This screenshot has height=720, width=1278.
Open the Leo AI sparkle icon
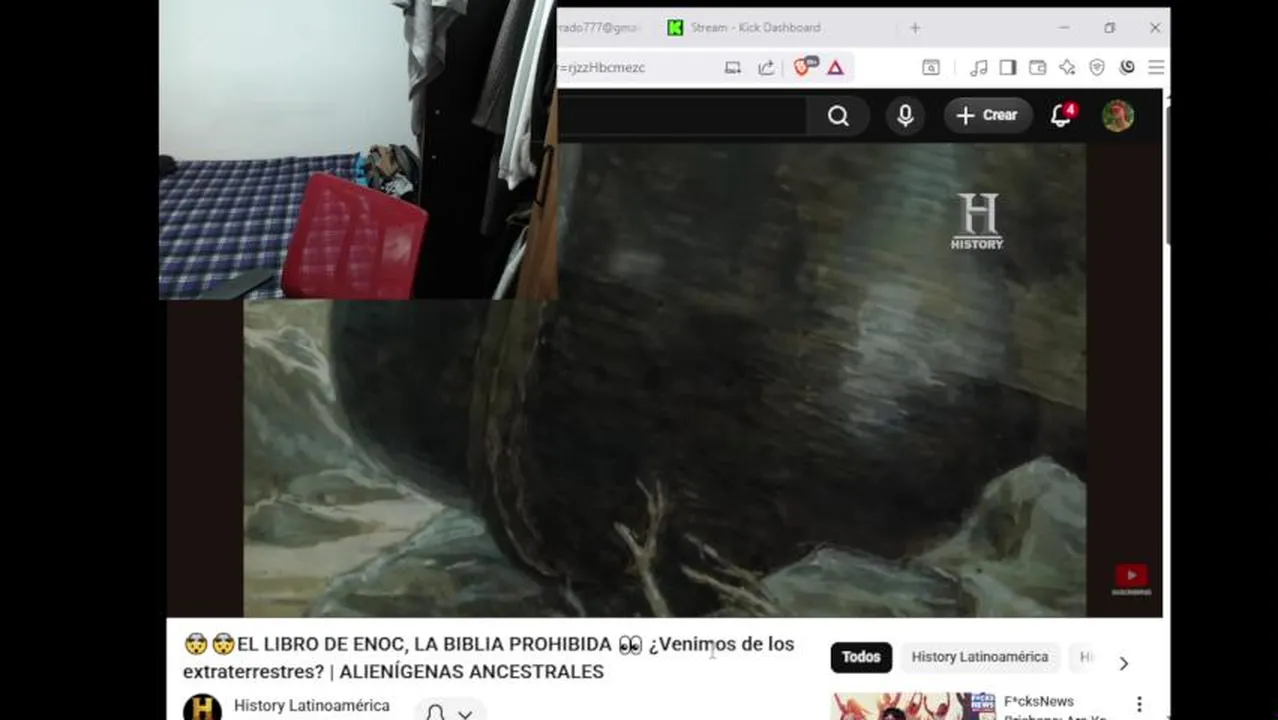coord(1067,68)
